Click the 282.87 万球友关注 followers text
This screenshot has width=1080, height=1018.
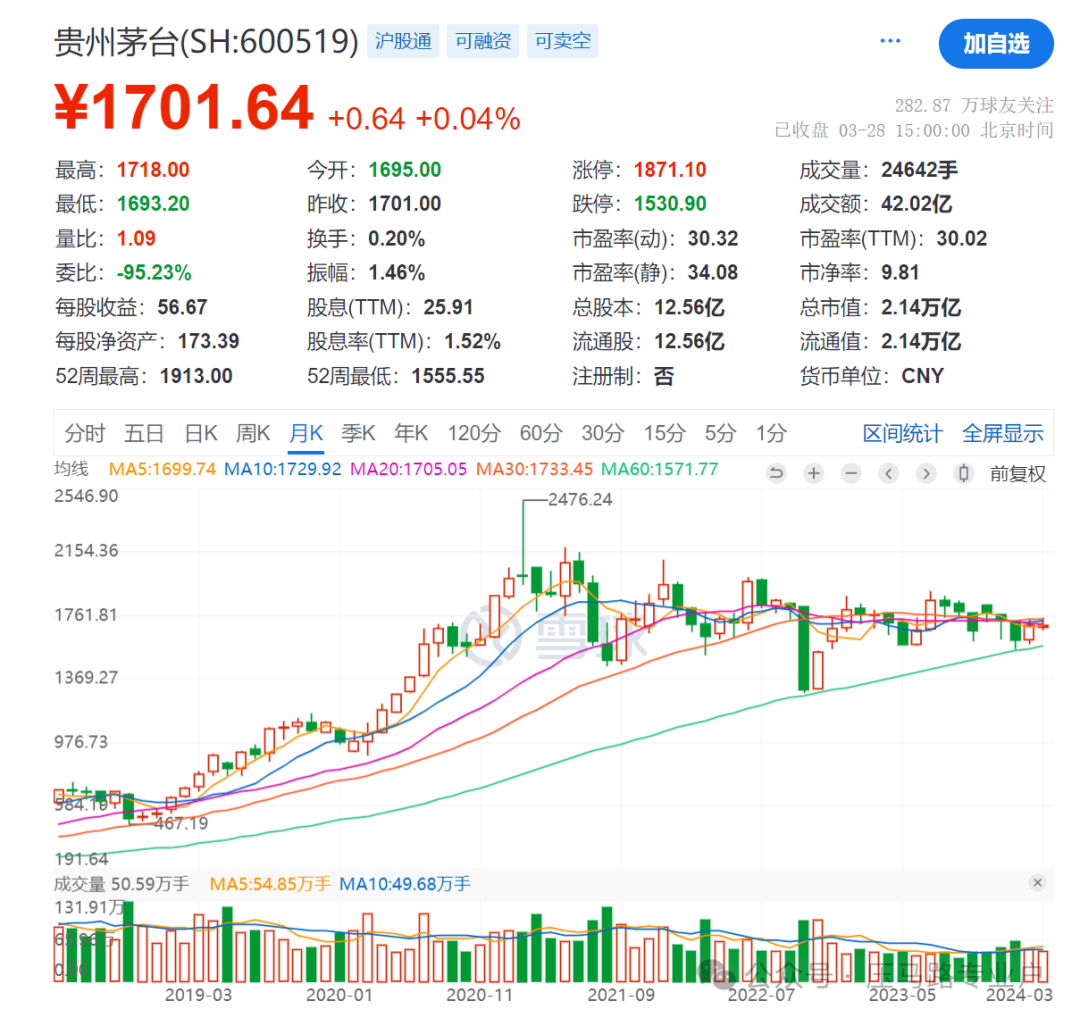974,105
